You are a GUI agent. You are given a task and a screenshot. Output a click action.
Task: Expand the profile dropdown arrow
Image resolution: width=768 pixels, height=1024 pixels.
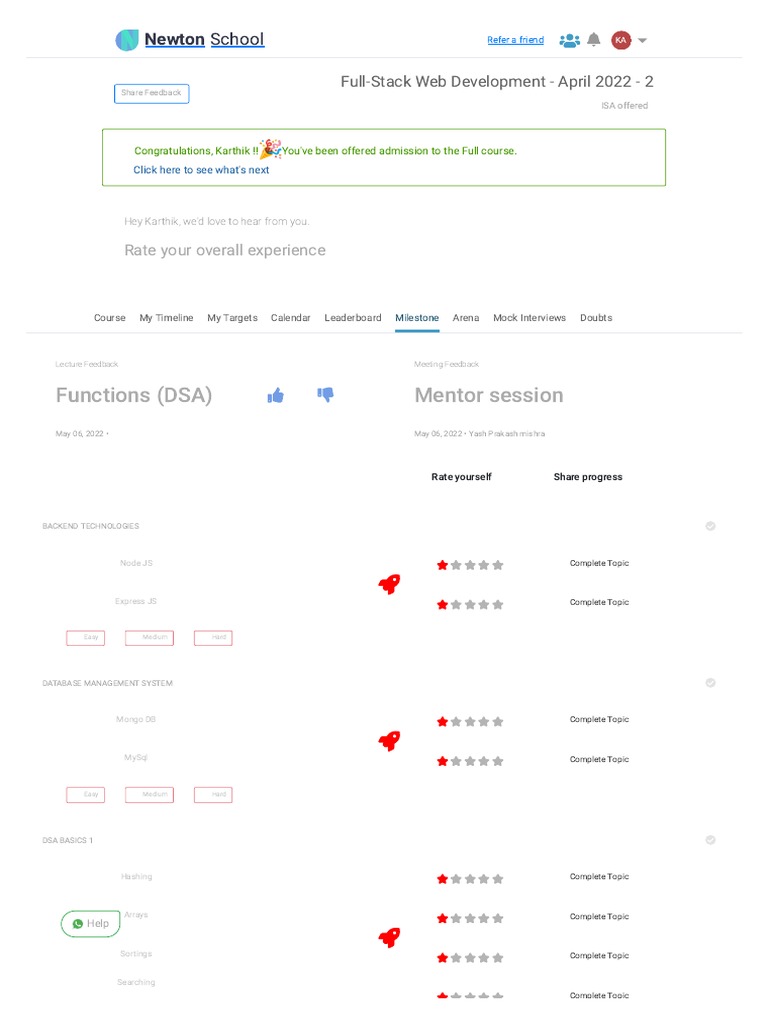[642, 41]
